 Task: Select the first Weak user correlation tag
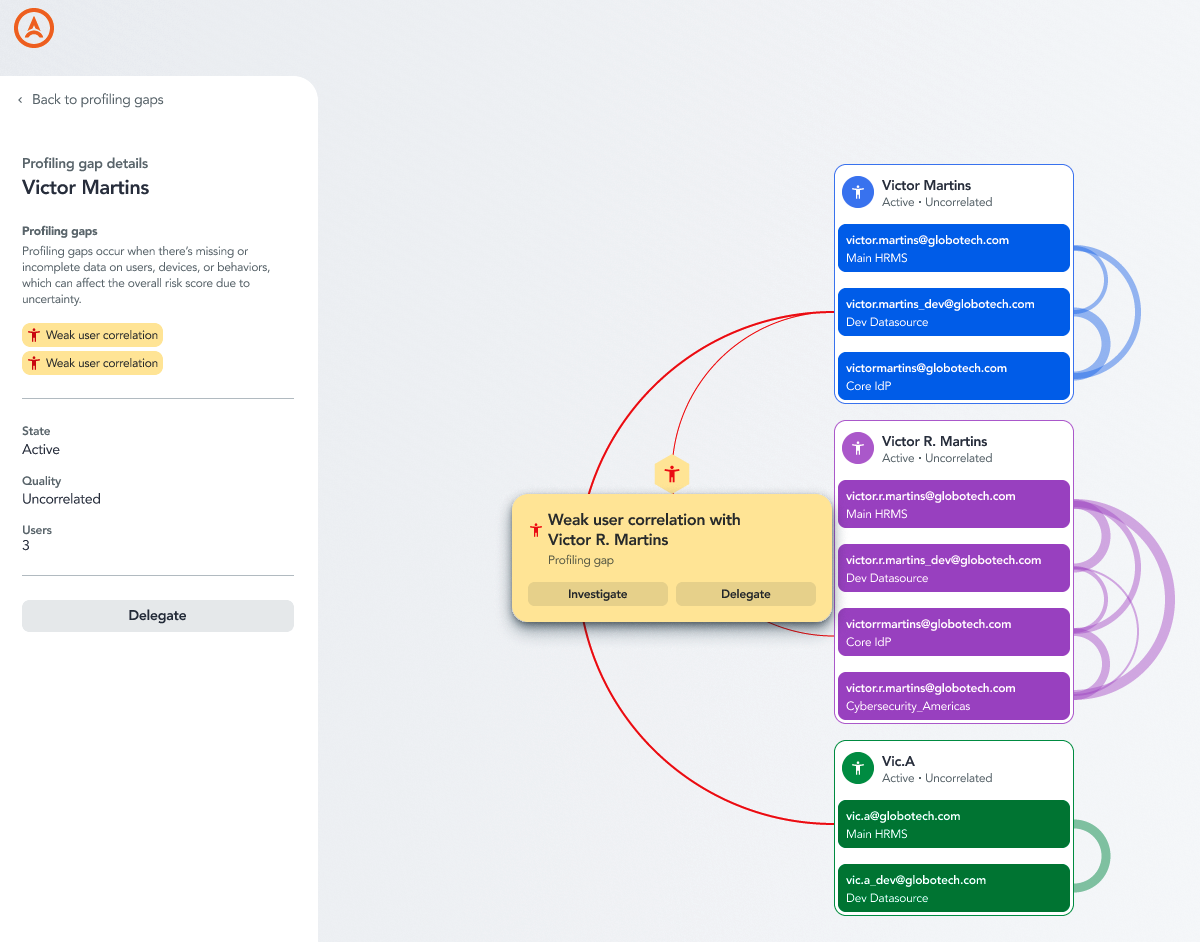(92, 335)
